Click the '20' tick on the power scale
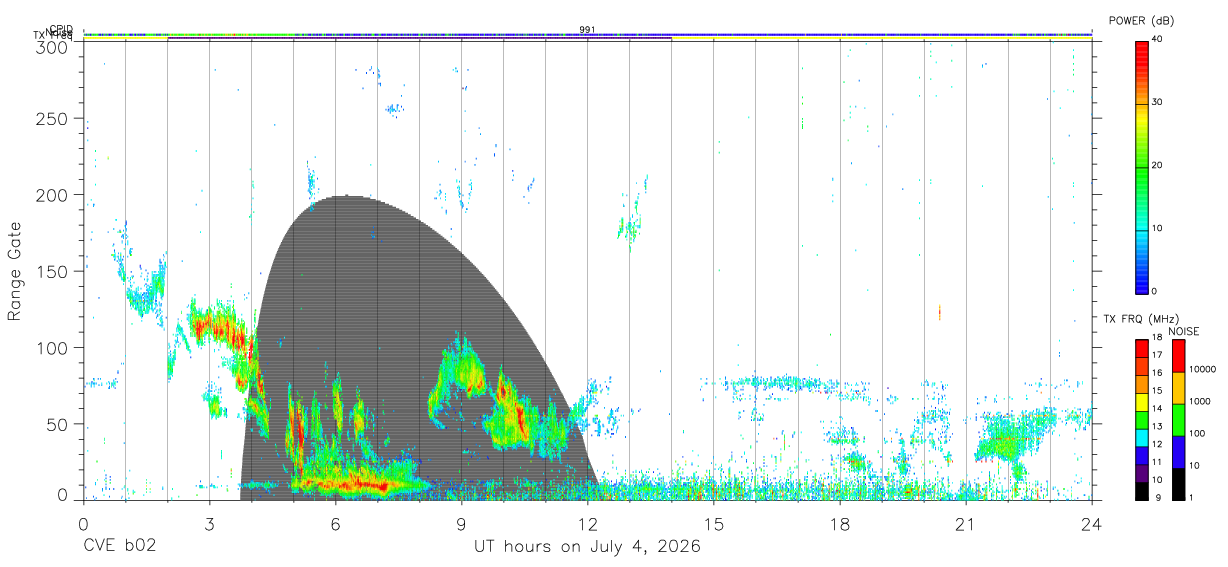Image resolution: width=1228 pixels, height=567 pixels. click(1157, 166)
